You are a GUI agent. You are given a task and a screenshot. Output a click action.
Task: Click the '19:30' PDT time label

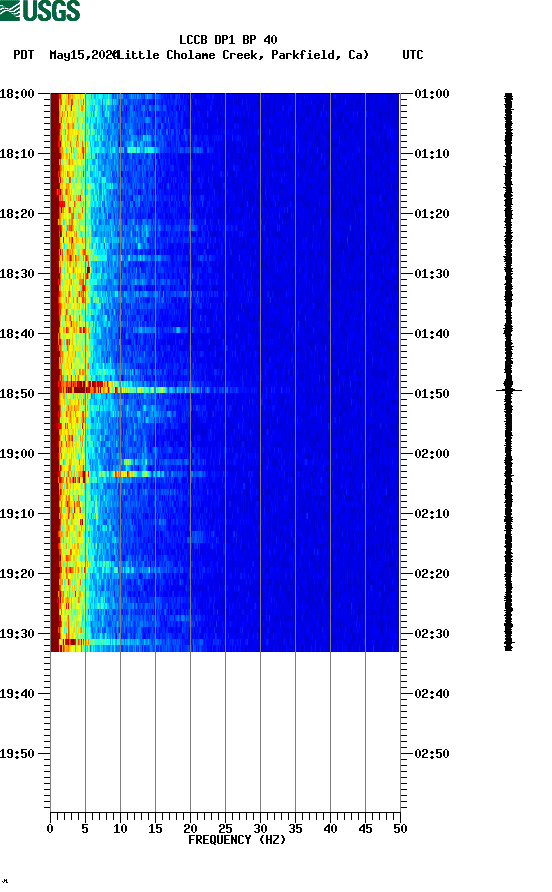(x=18, y=634)
